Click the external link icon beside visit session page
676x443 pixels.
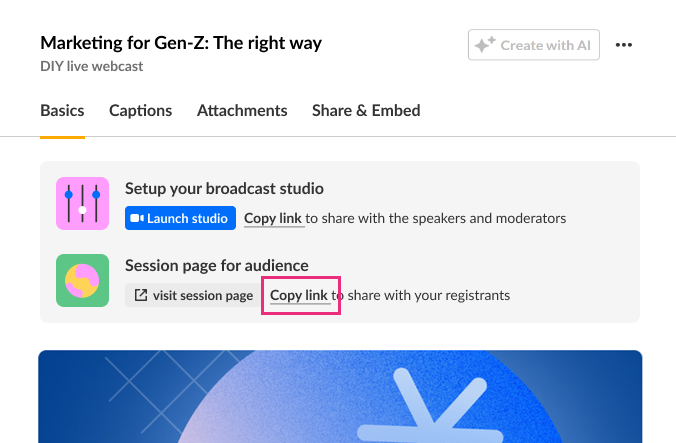[x=141, y=296]
